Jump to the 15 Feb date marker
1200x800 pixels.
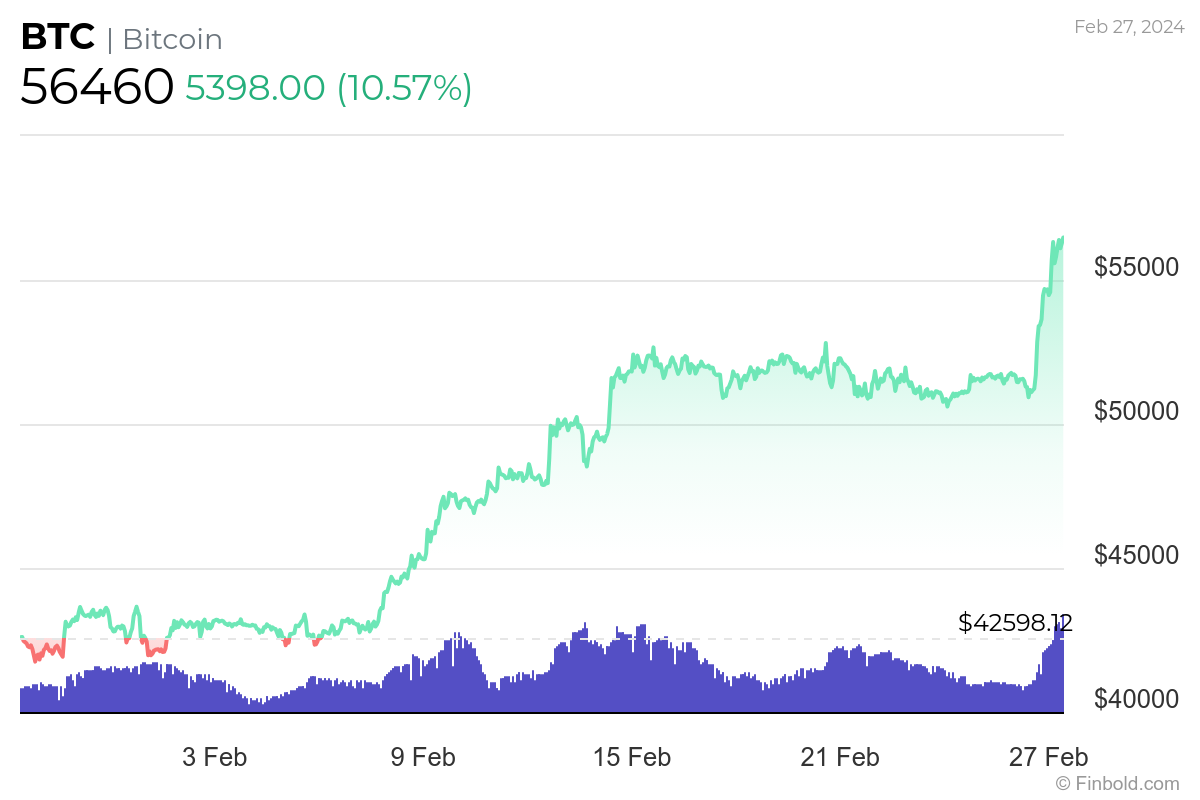(x=631, y=757)
